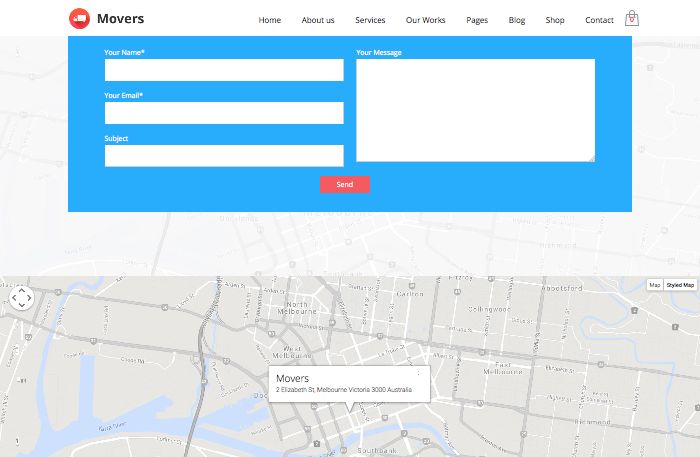Image resolution: width=700 pixels, height=457 pixels.
Task: Open the shopping bag cart icon
Action: pos(632,19)
